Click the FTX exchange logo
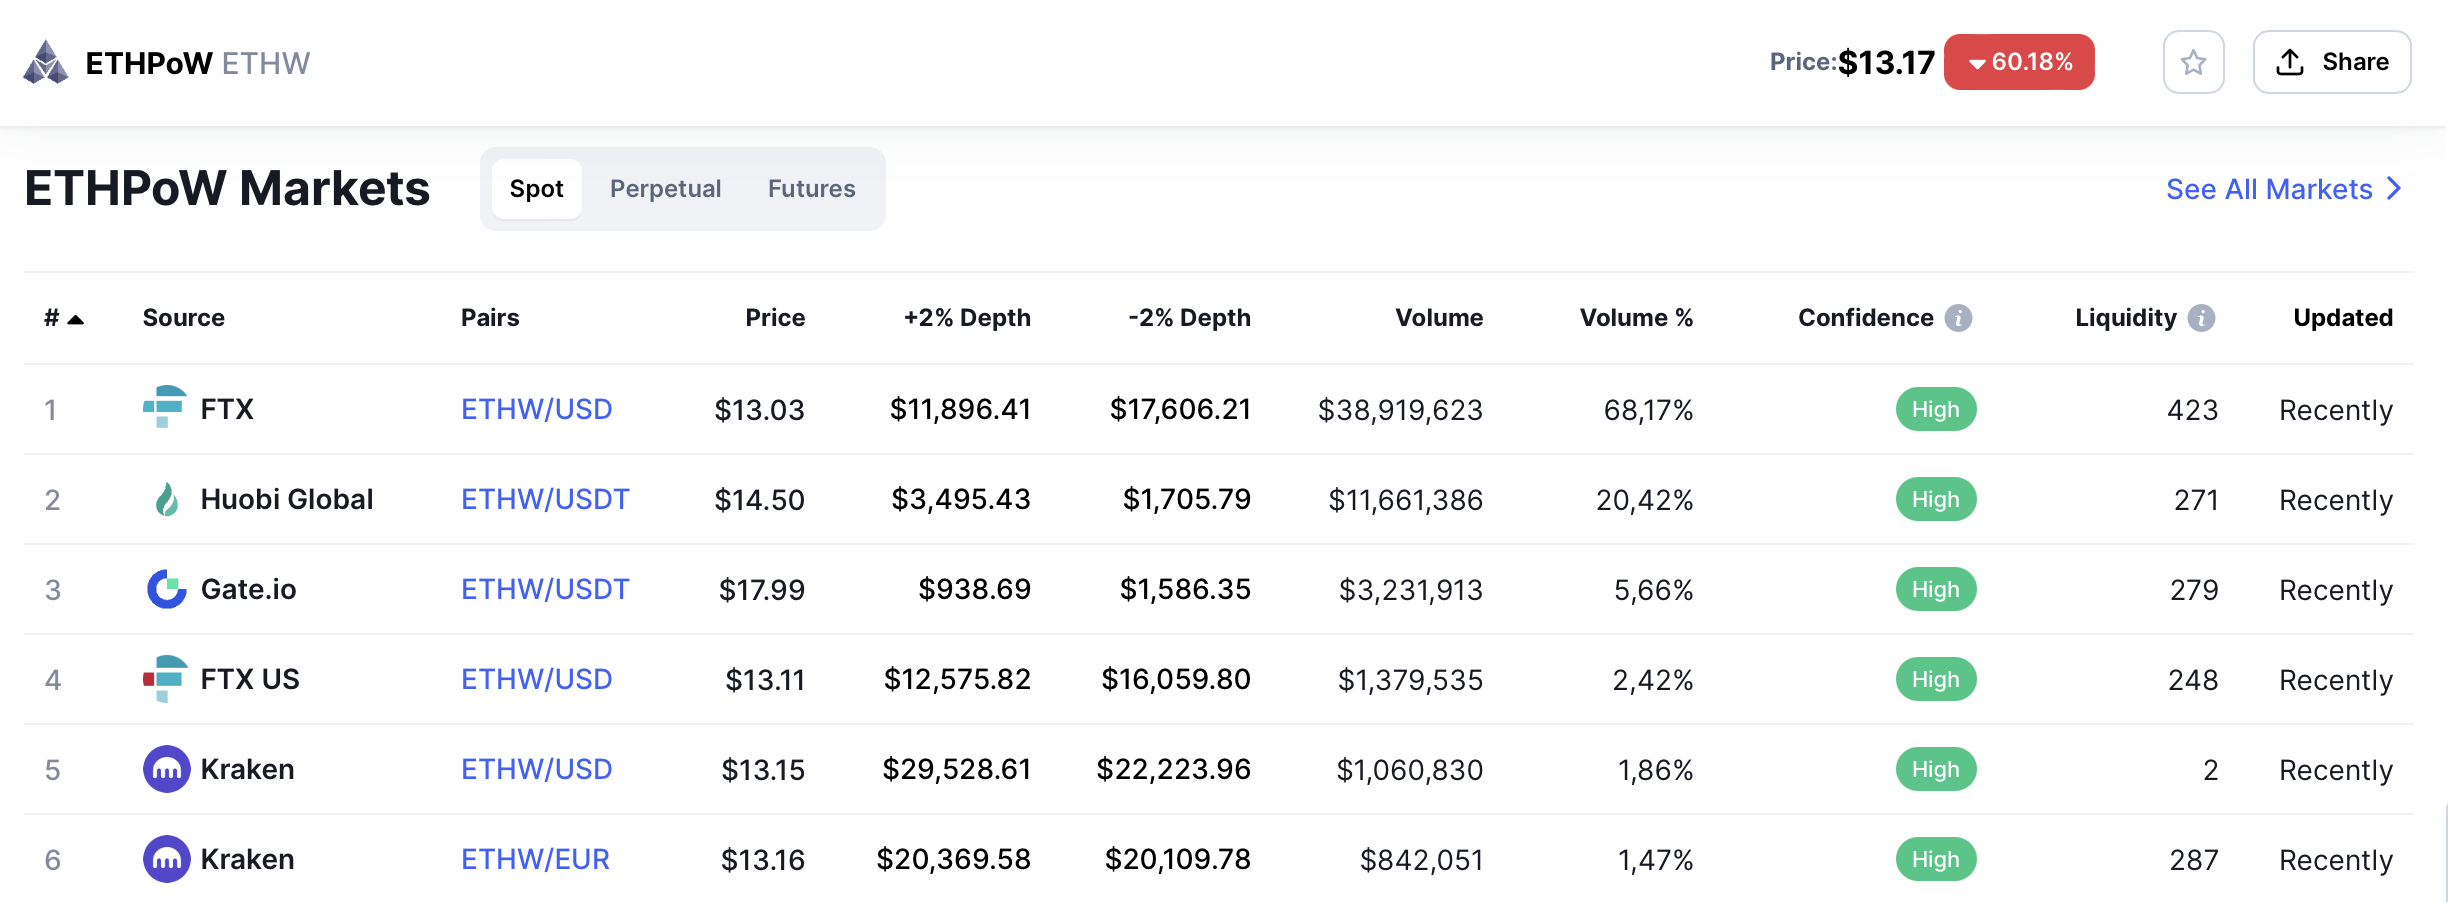2448x902 pixels. click(x=164, y=408)
